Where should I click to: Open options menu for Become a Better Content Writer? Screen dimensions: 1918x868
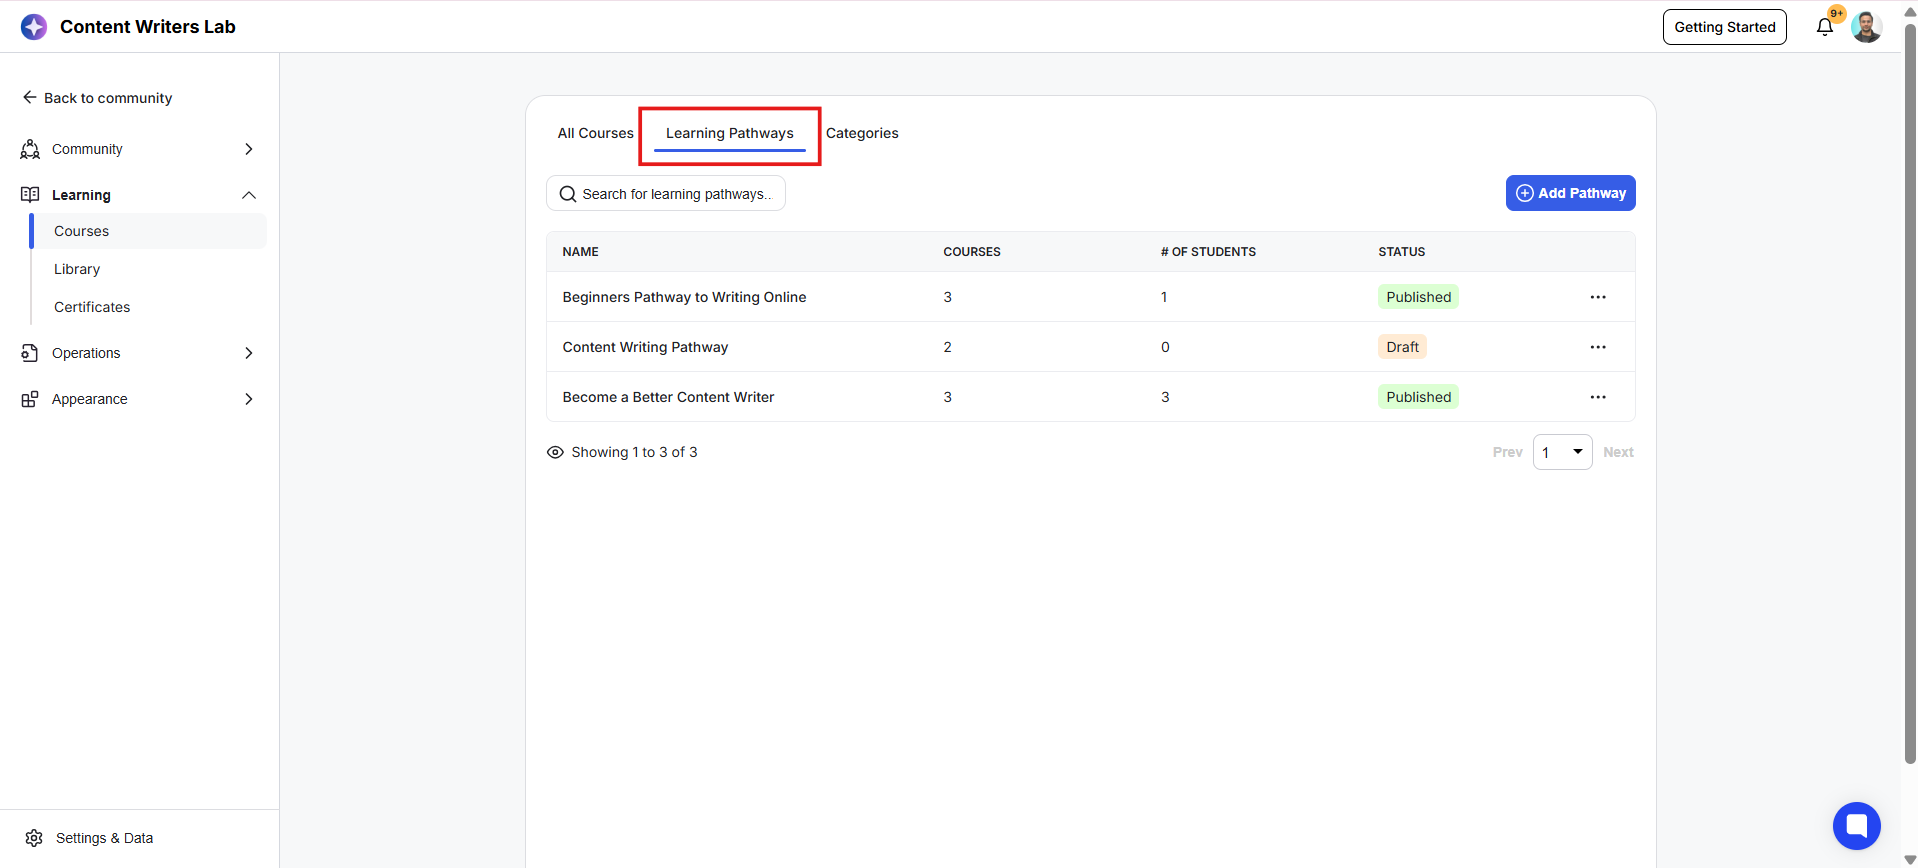[1598, 397]
